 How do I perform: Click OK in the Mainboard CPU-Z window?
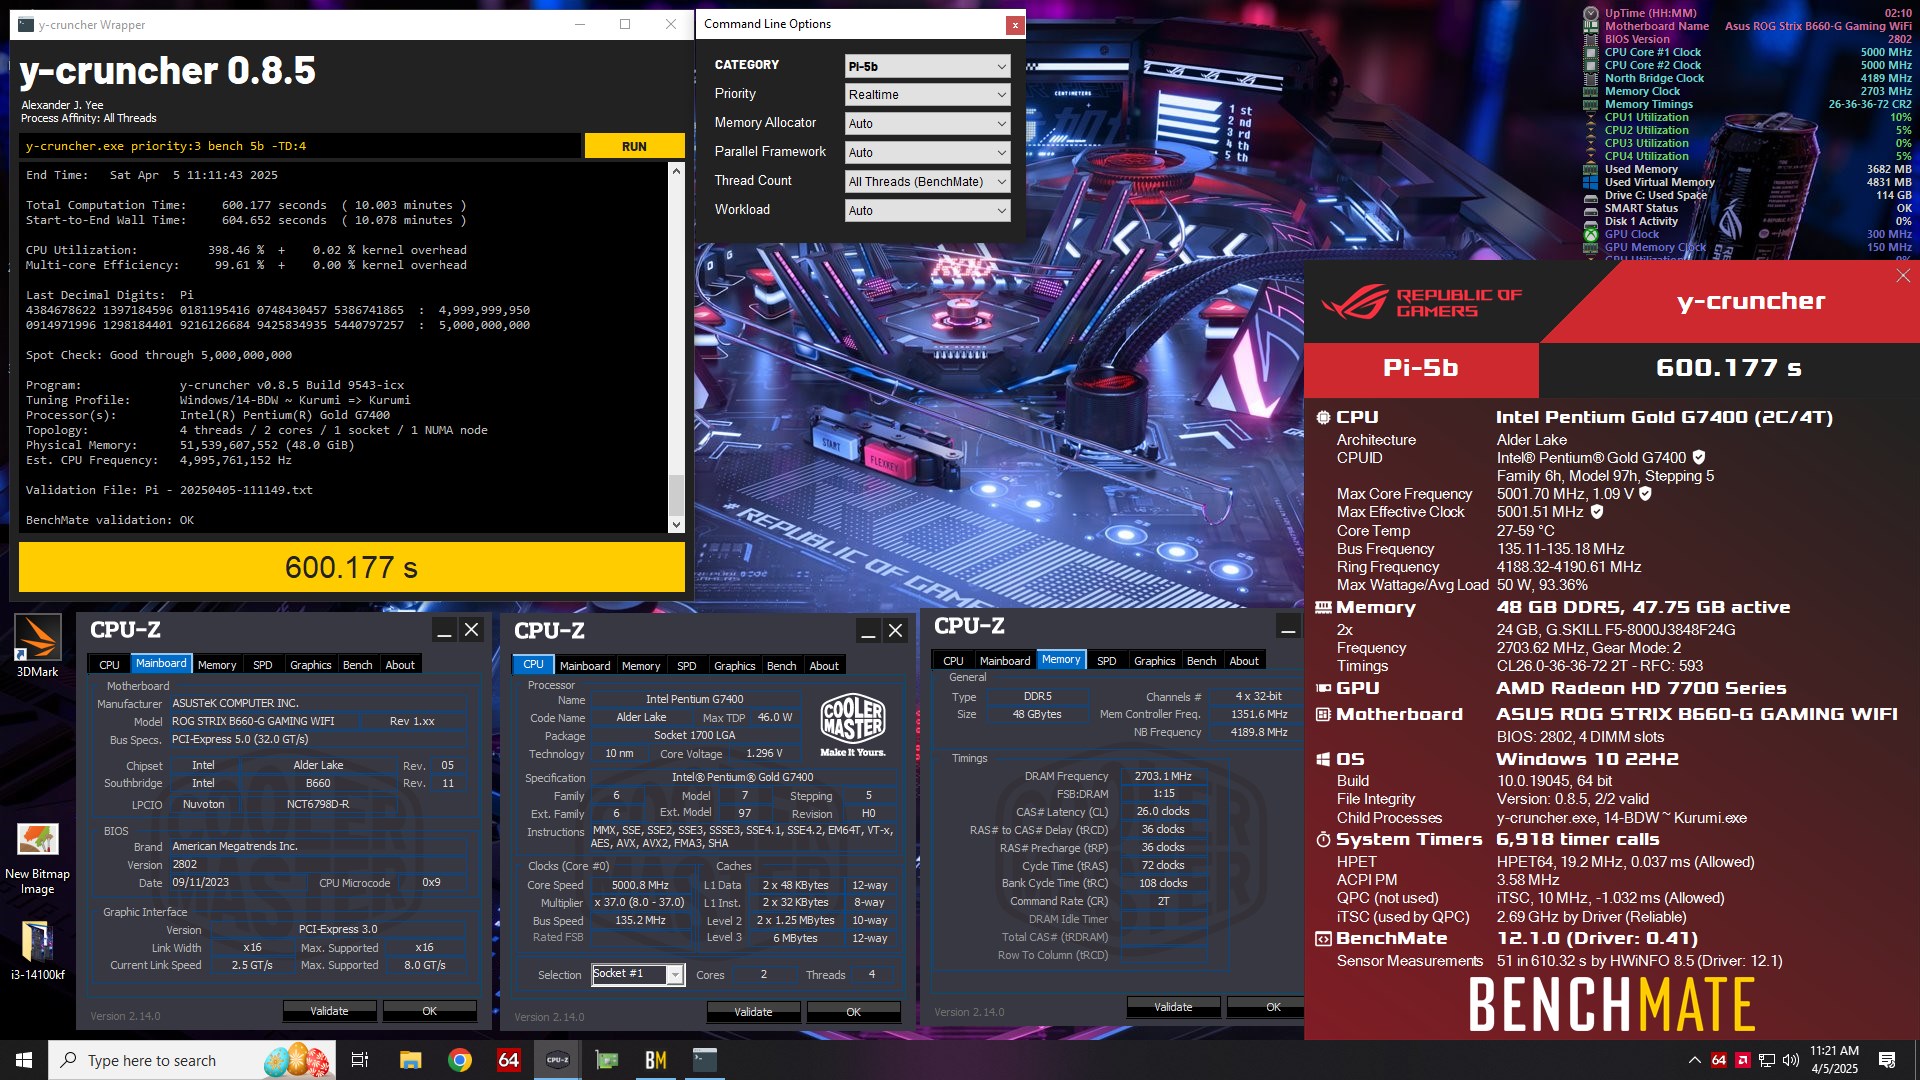click(x=429, y=1011)
